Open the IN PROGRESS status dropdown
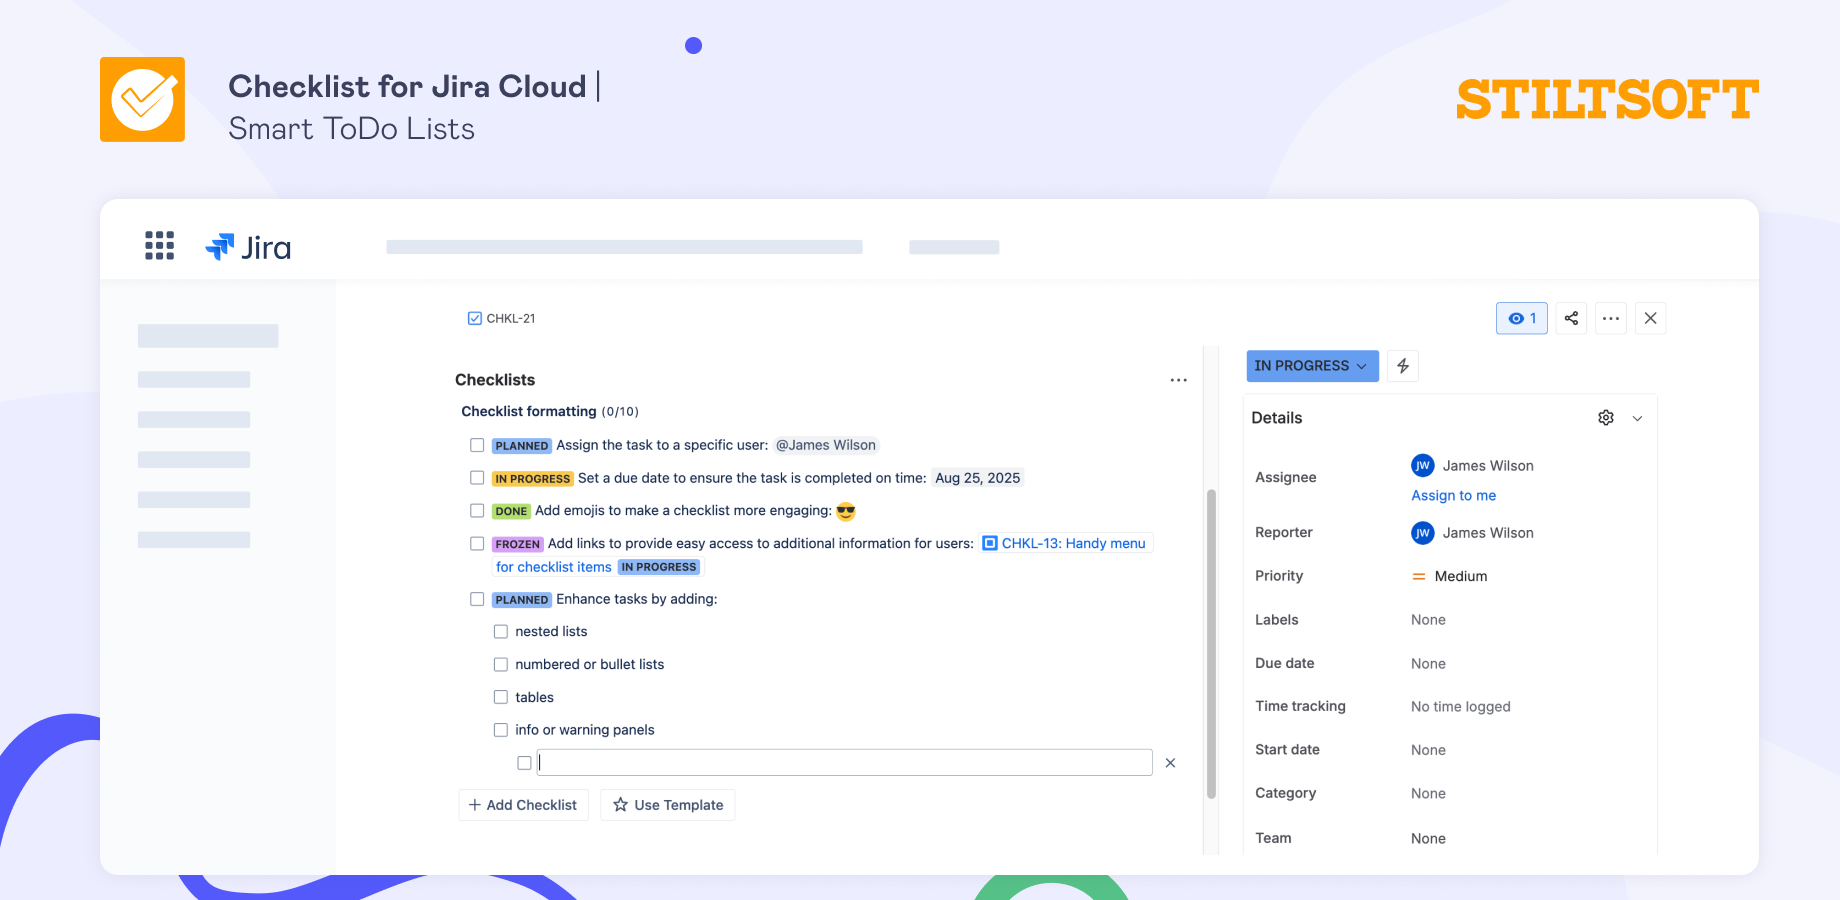This screenshot has height=900, width=1840. point(1312,366)
